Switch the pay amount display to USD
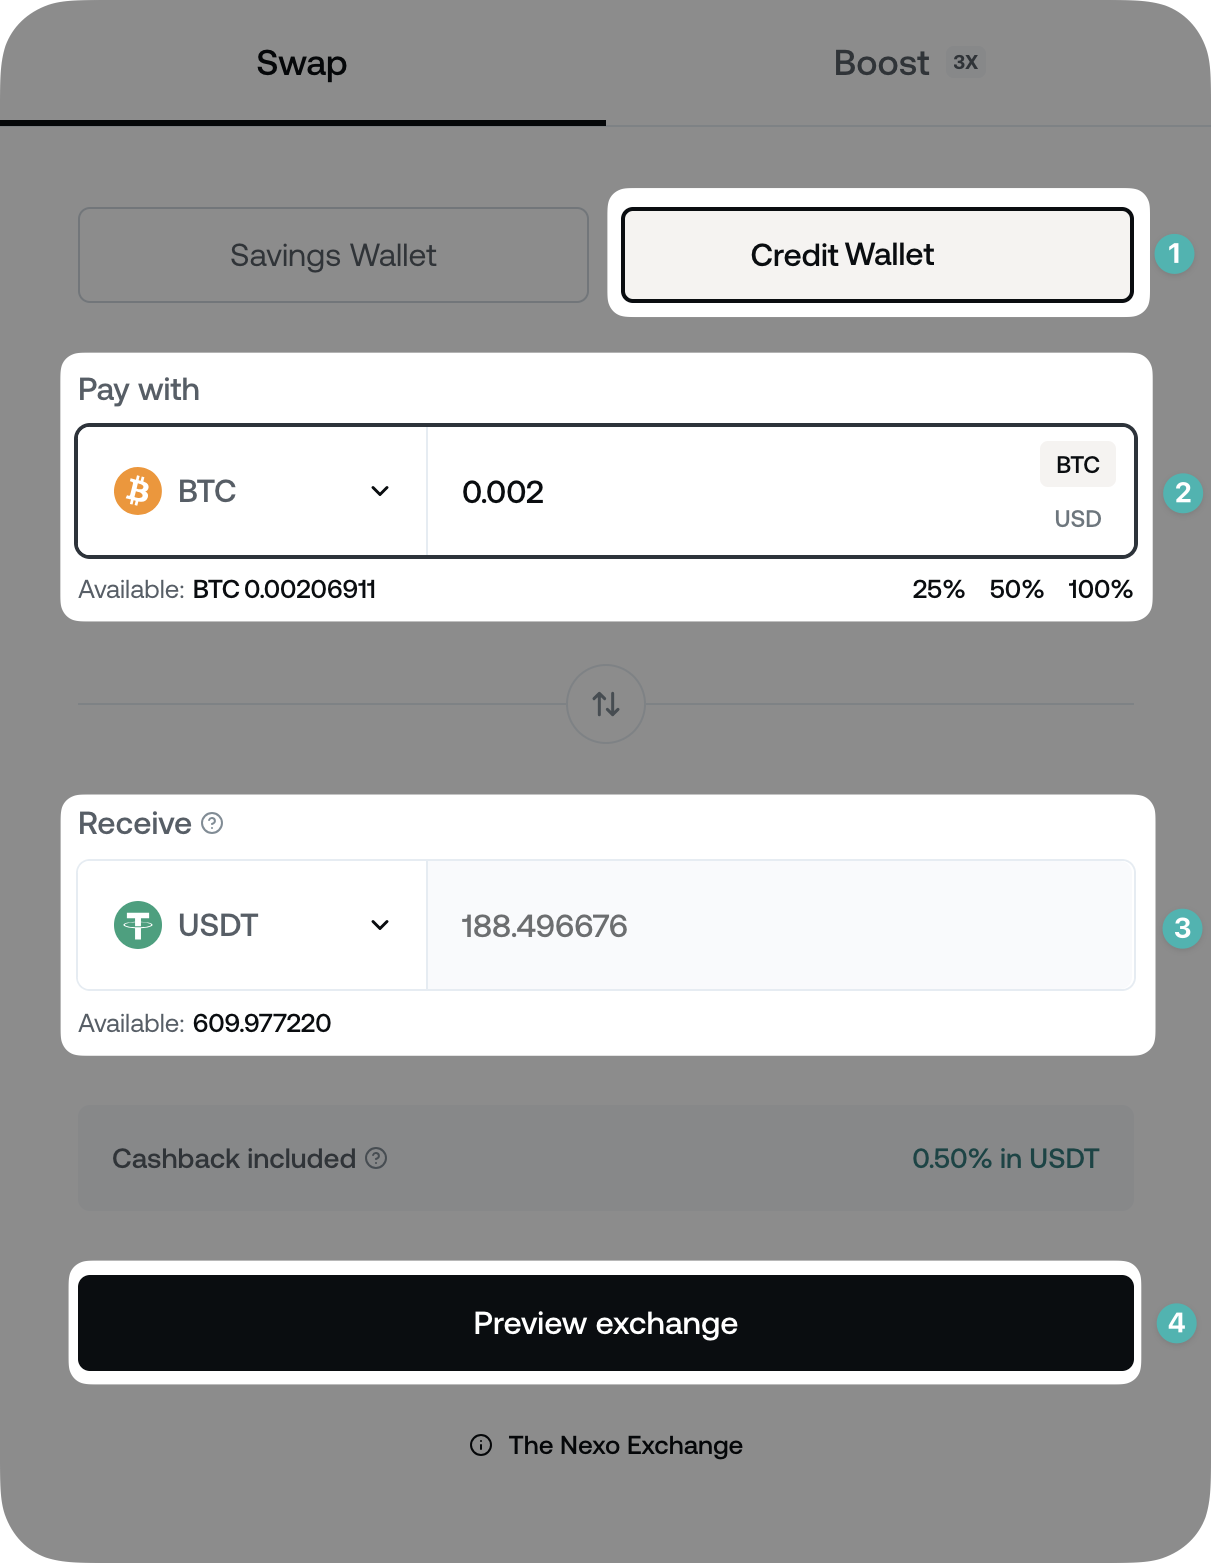The height and width of the screenshot is (1563, 1211). 1077,518
